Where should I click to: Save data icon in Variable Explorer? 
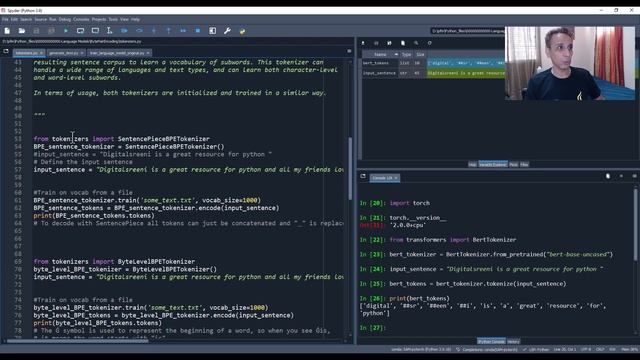[376, 43]
